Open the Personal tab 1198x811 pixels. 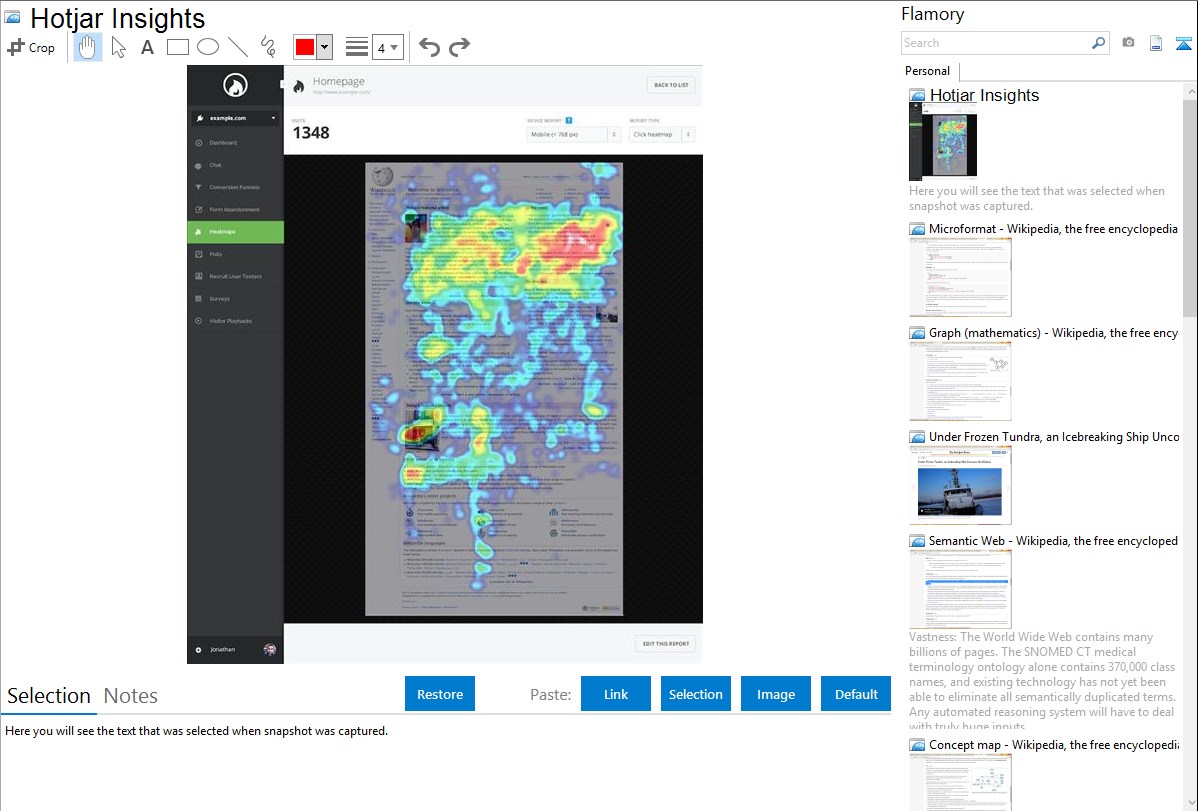click(x=927, y=71)
